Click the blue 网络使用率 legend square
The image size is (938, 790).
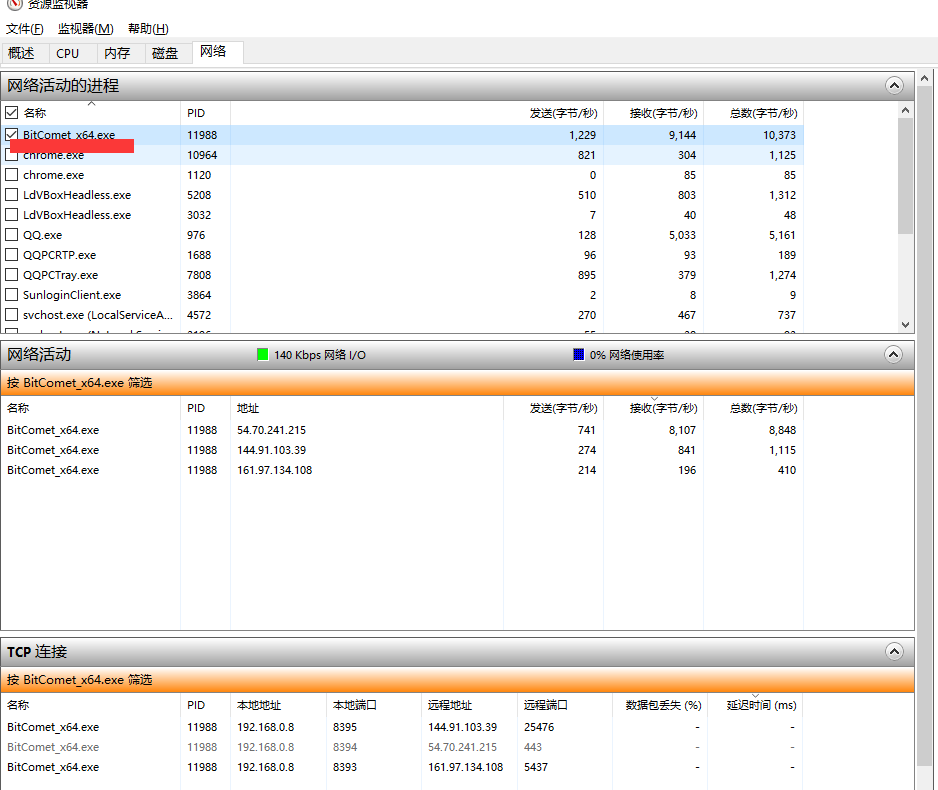pyautogui.click(x=579, y=355)
